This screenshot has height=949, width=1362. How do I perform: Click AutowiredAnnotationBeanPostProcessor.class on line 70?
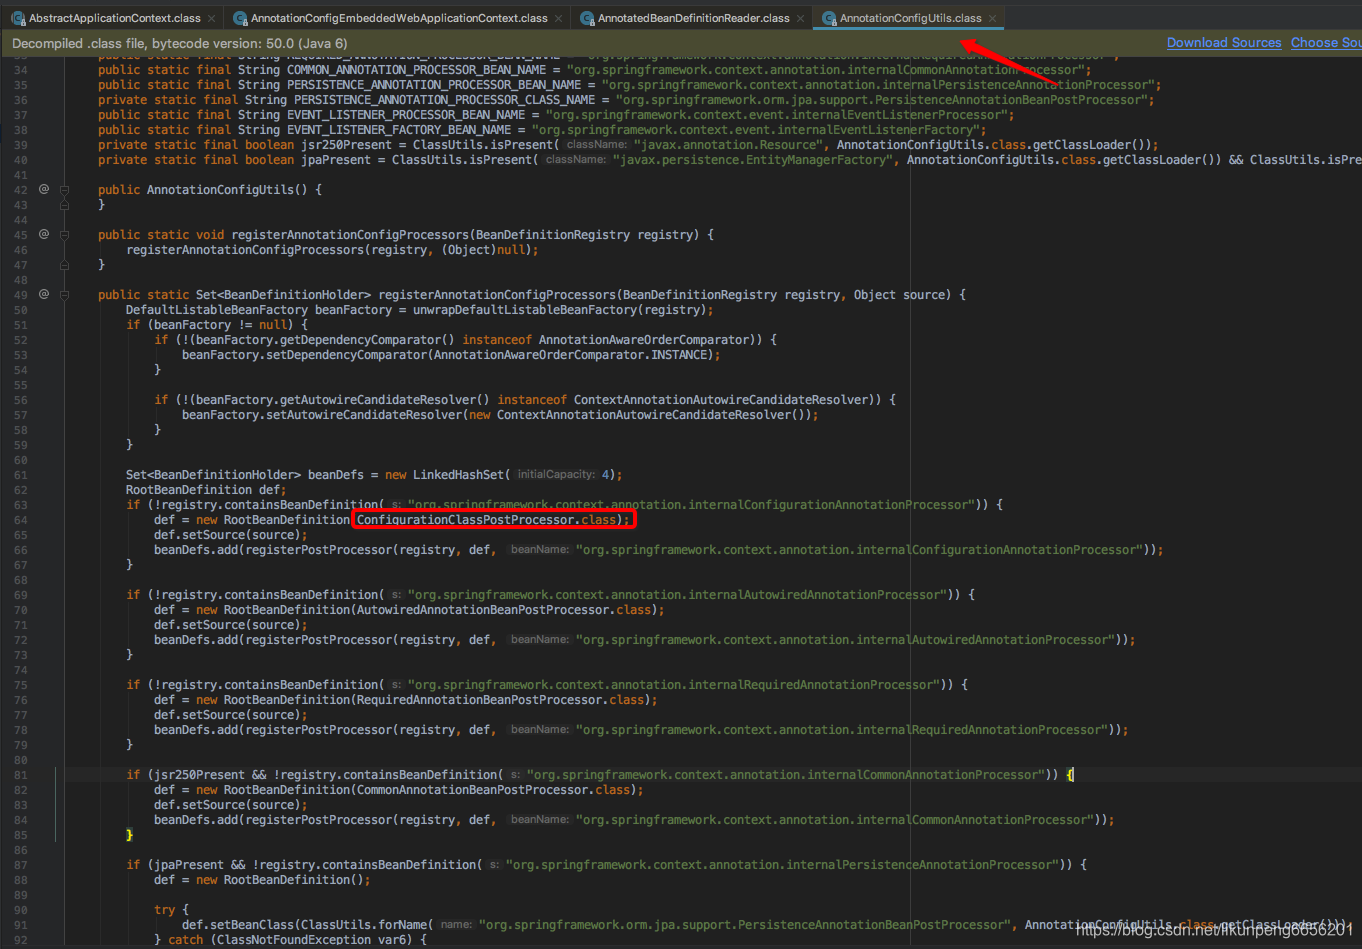pyautogui.click(x=504, y=610)
